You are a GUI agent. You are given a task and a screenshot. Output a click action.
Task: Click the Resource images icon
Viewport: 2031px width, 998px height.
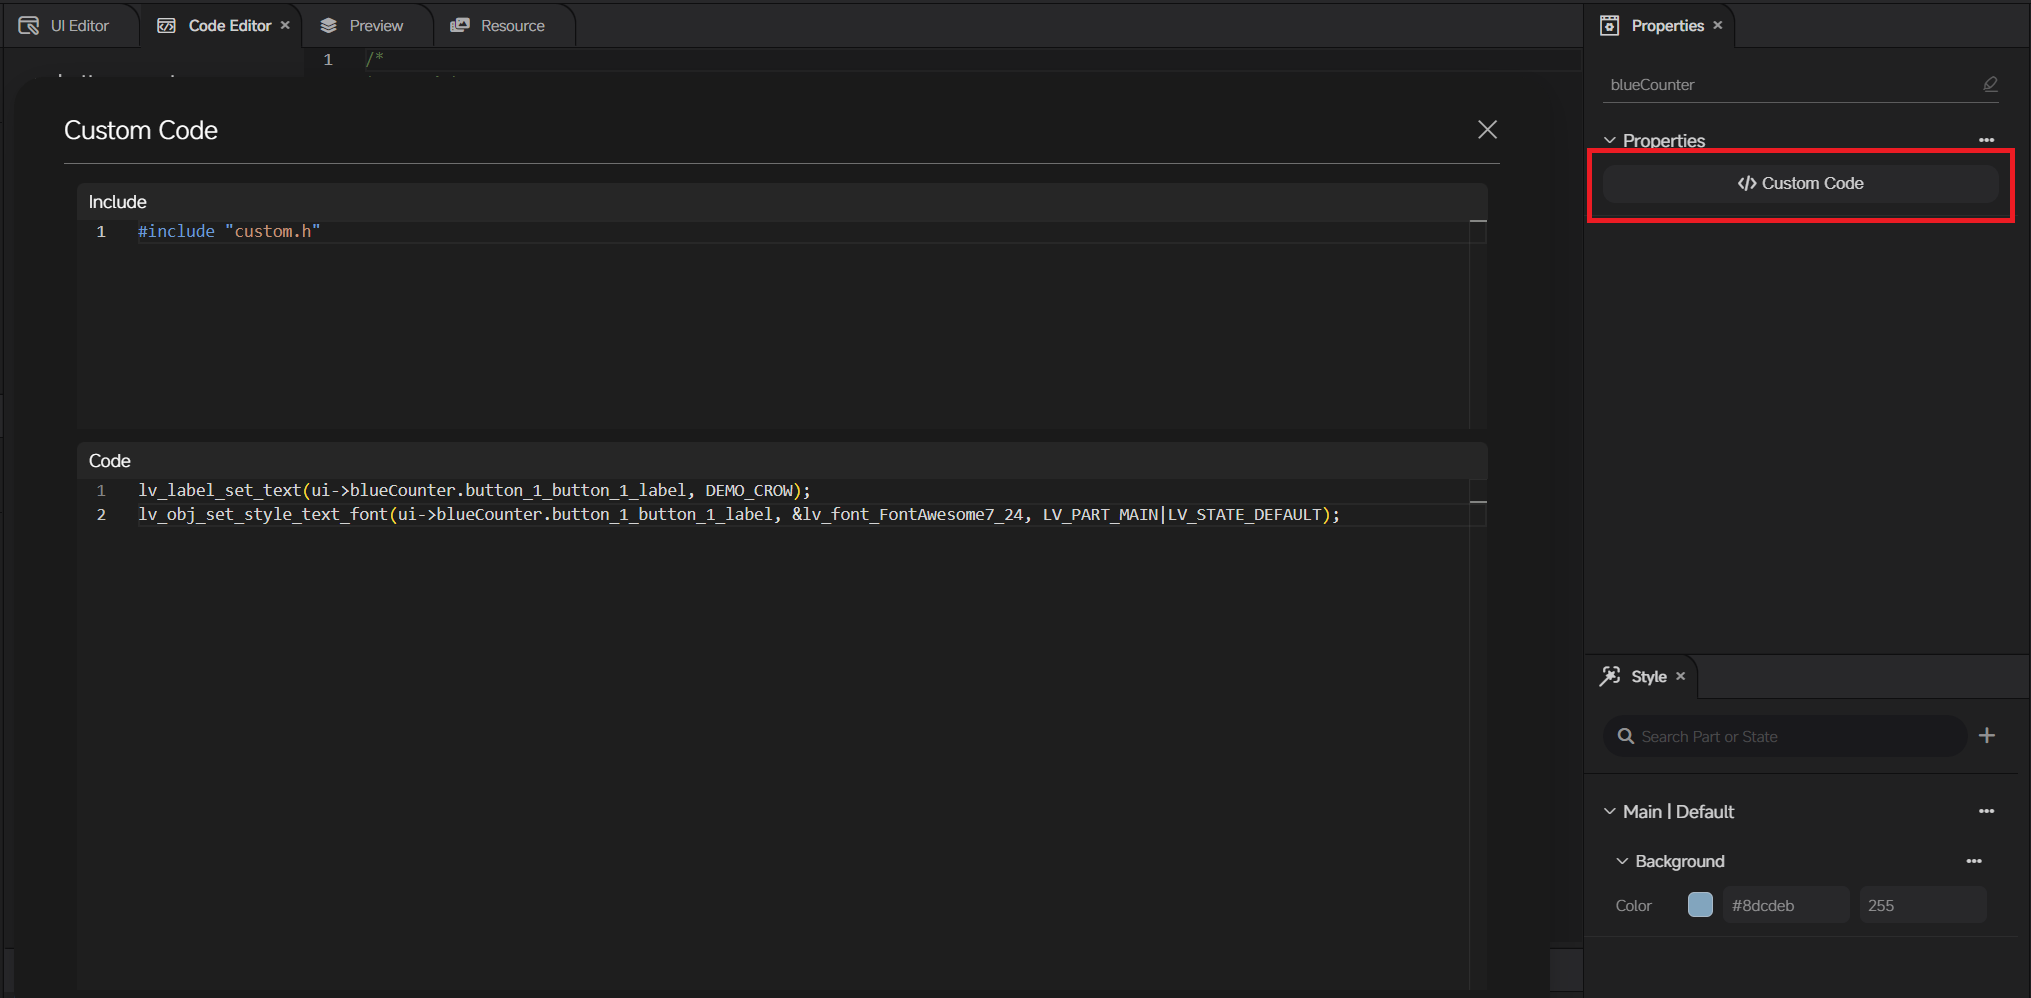coord(460,25)
